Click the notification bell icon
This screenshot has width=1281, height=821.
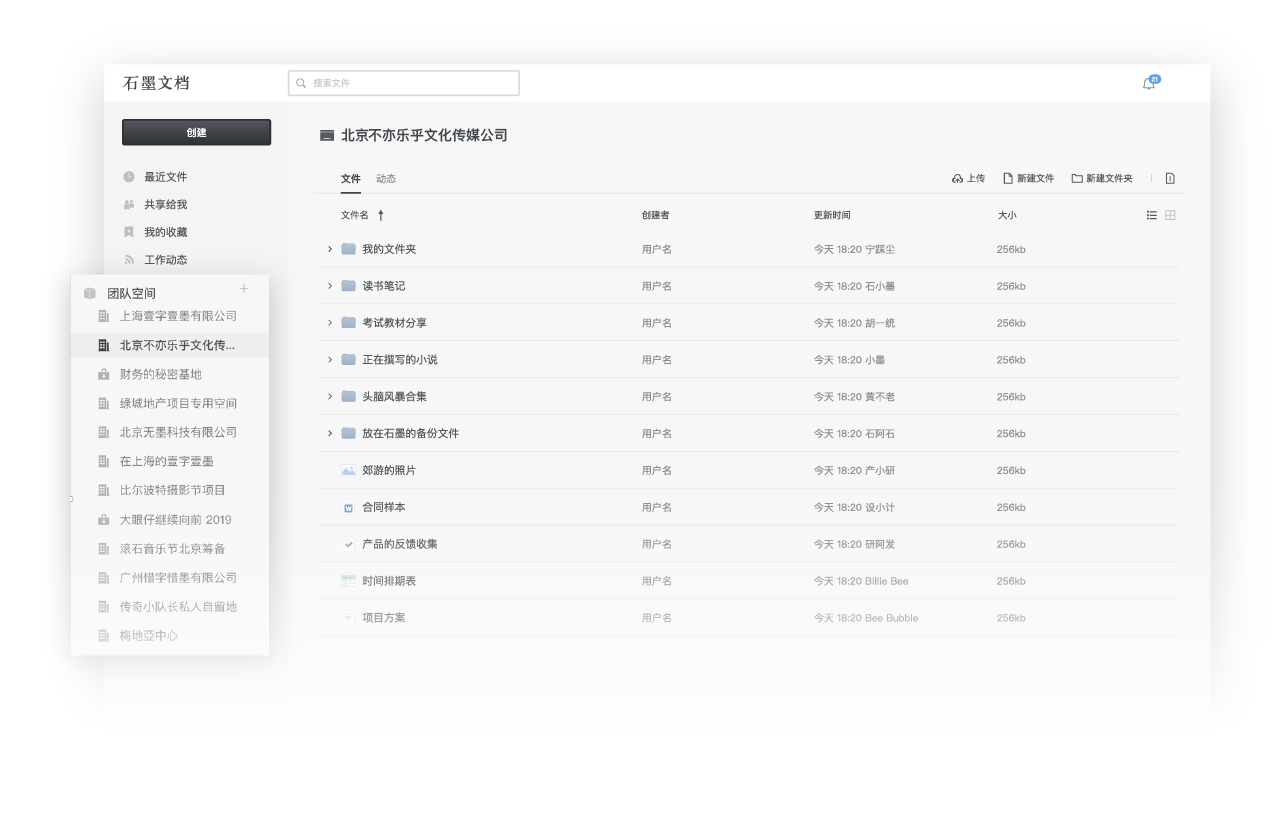tap(1148, 84)
